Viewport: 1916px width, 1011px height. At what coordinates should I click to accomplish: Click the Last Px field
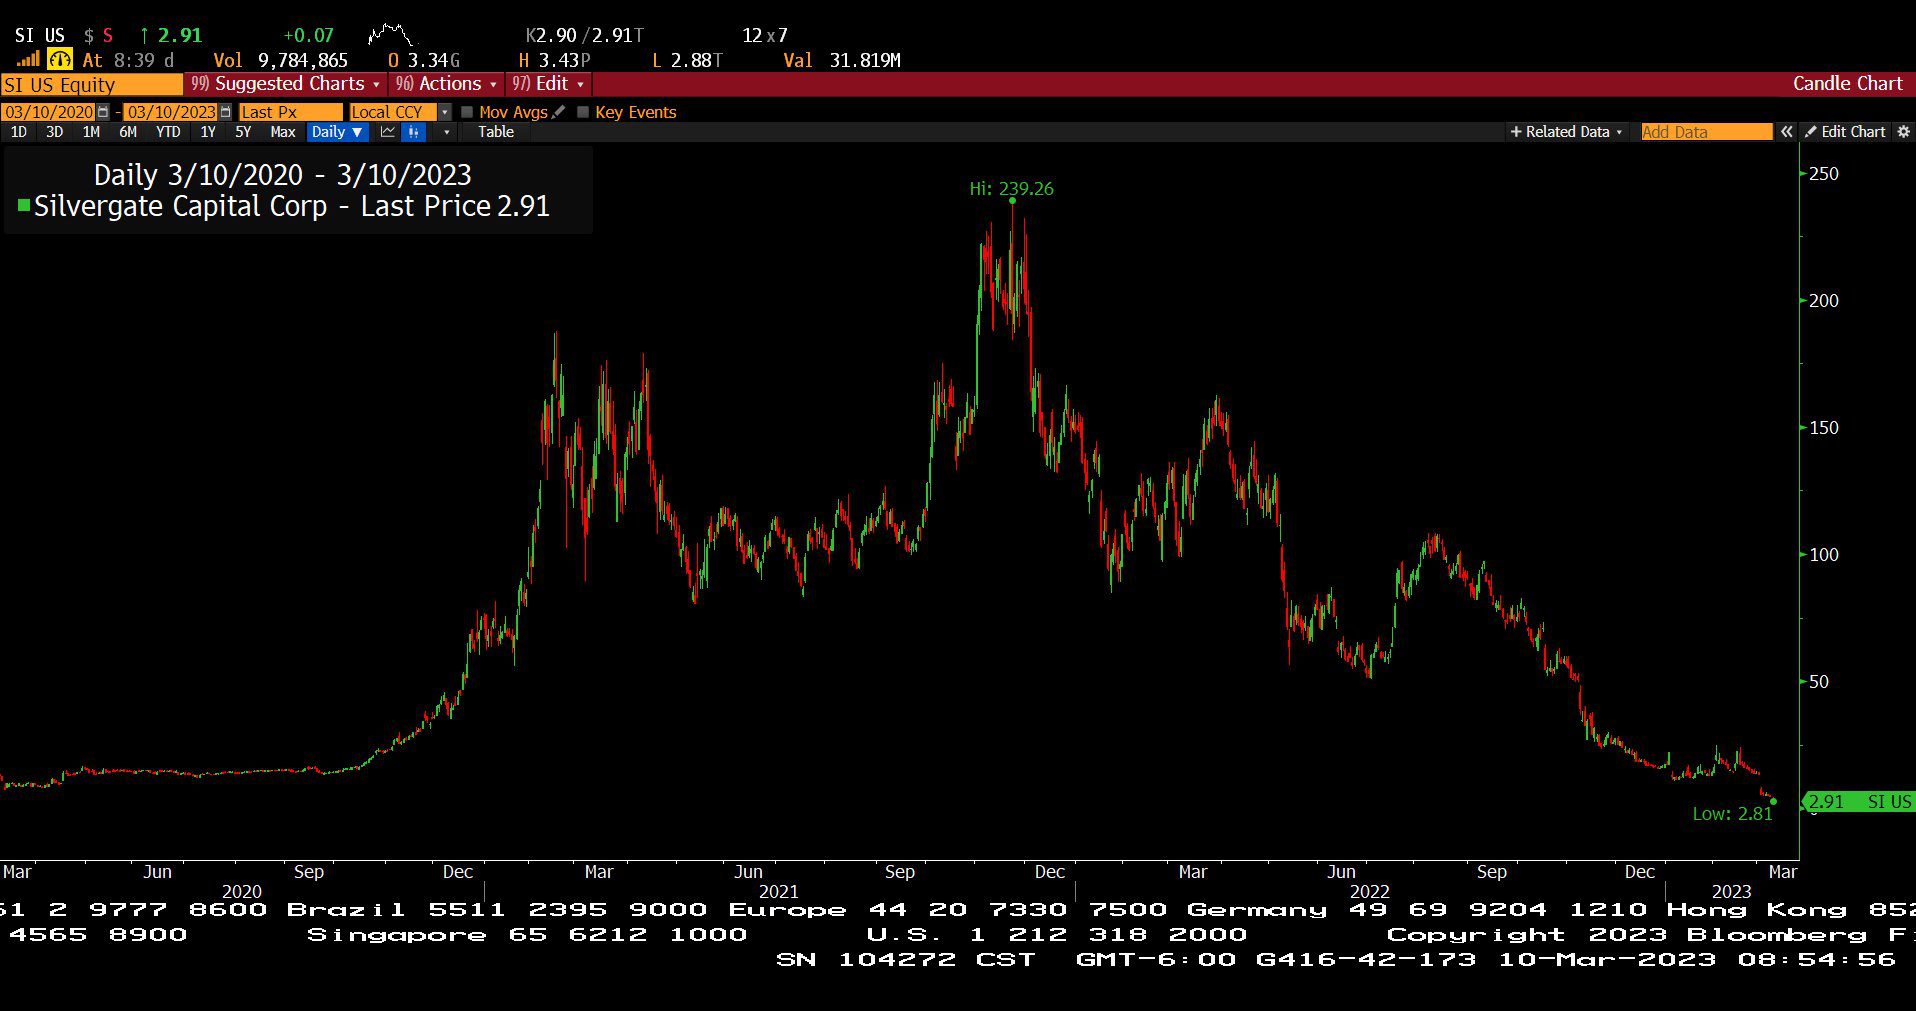(290, 112)
